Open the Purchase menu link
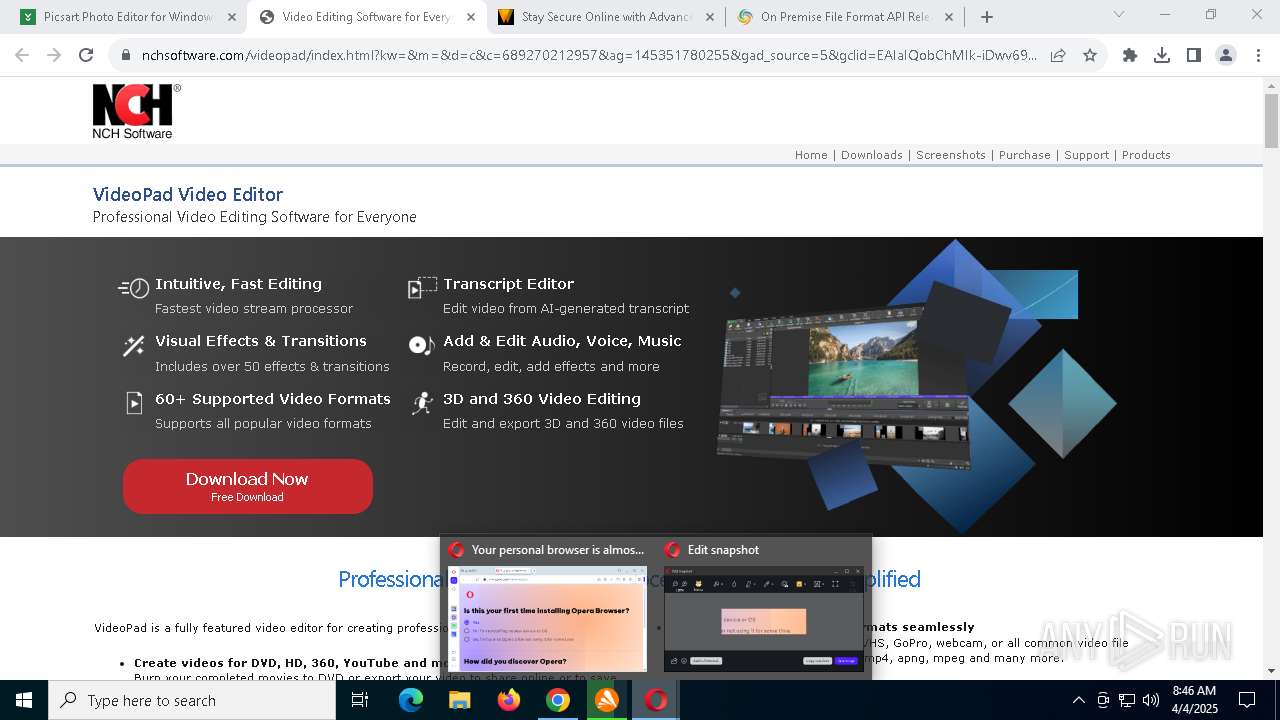The height and width of the screenshot is (720, 1280). point(1025,155)
